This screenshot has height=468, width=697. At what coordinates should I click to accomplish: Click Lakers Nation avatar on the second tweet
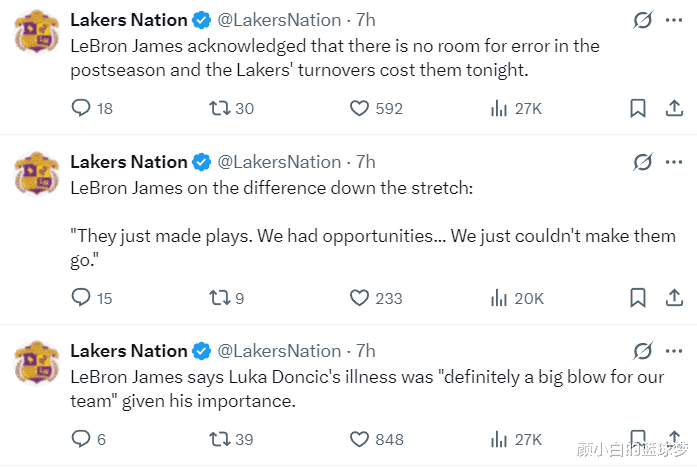pos(36,174)
